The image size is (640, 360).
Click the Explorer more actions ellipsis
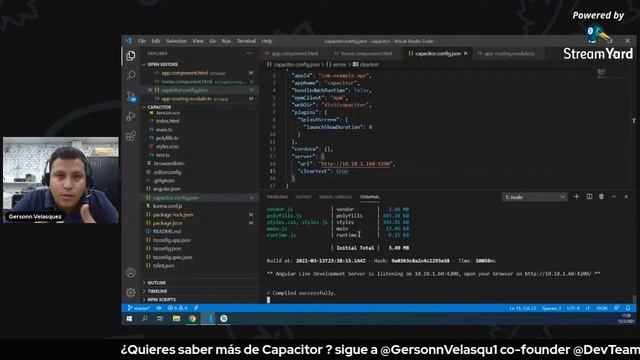coord(249,53)
